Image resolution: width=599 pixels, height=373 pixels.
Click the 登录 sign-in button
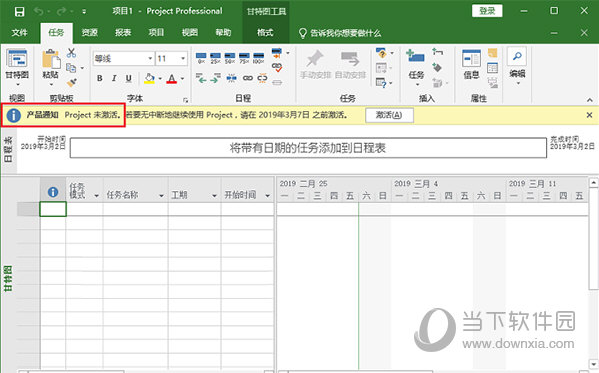[x=487, y=11]
